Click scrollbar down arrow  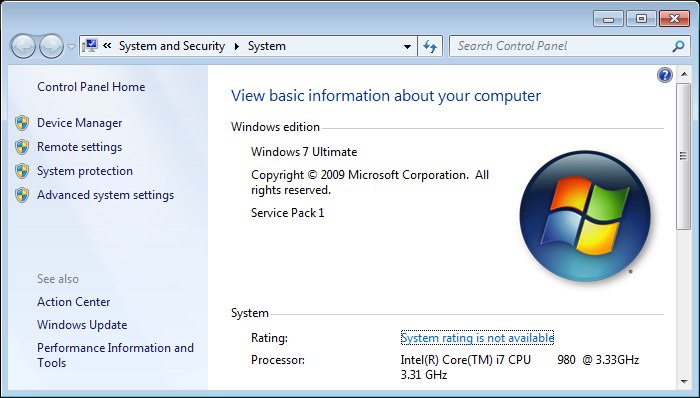tap(684, 381)
